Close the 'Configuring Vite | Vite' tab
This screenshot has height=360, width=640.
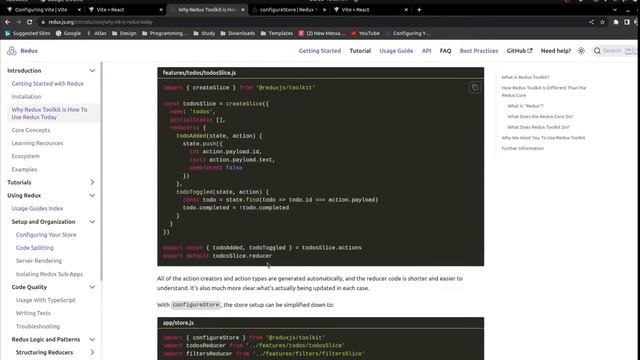(79, 9)
